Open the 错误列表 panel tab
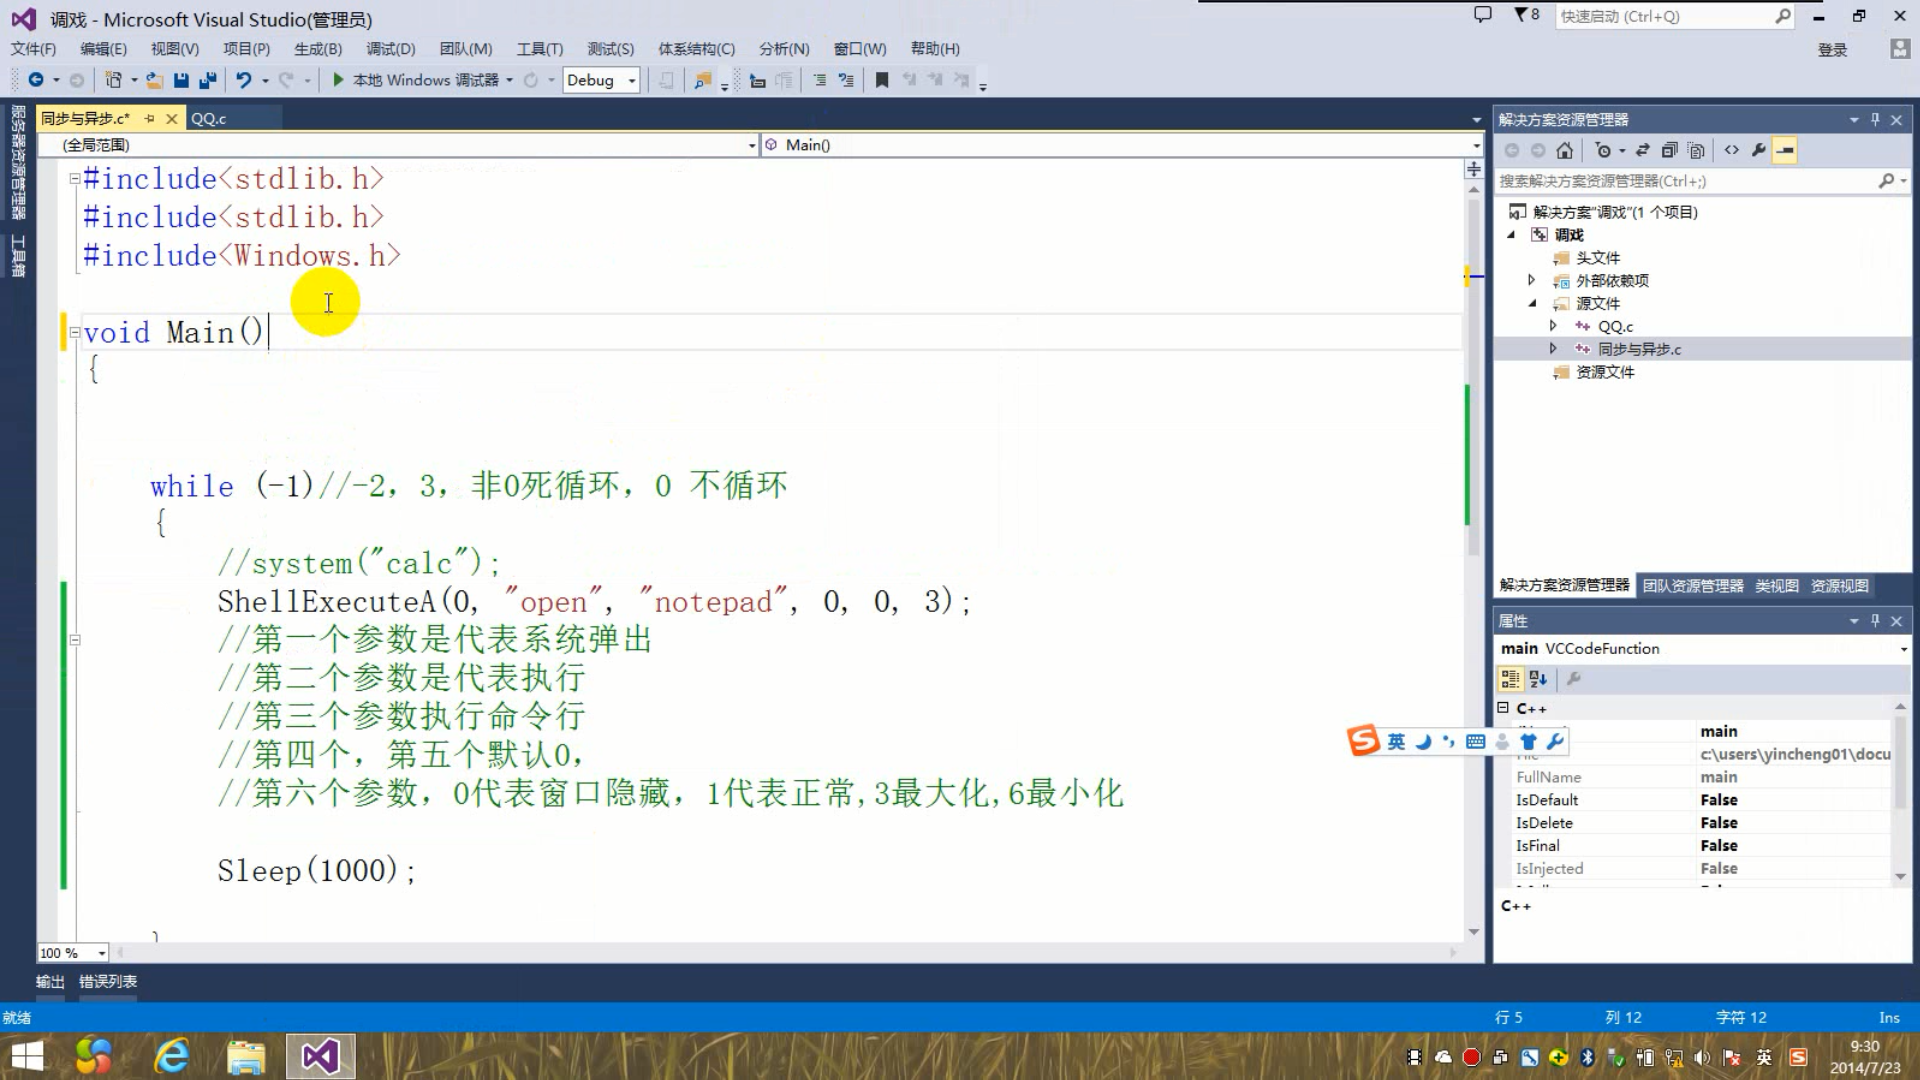The width and height of the screenshot is (1920, 1080). (x=108, y=981)
